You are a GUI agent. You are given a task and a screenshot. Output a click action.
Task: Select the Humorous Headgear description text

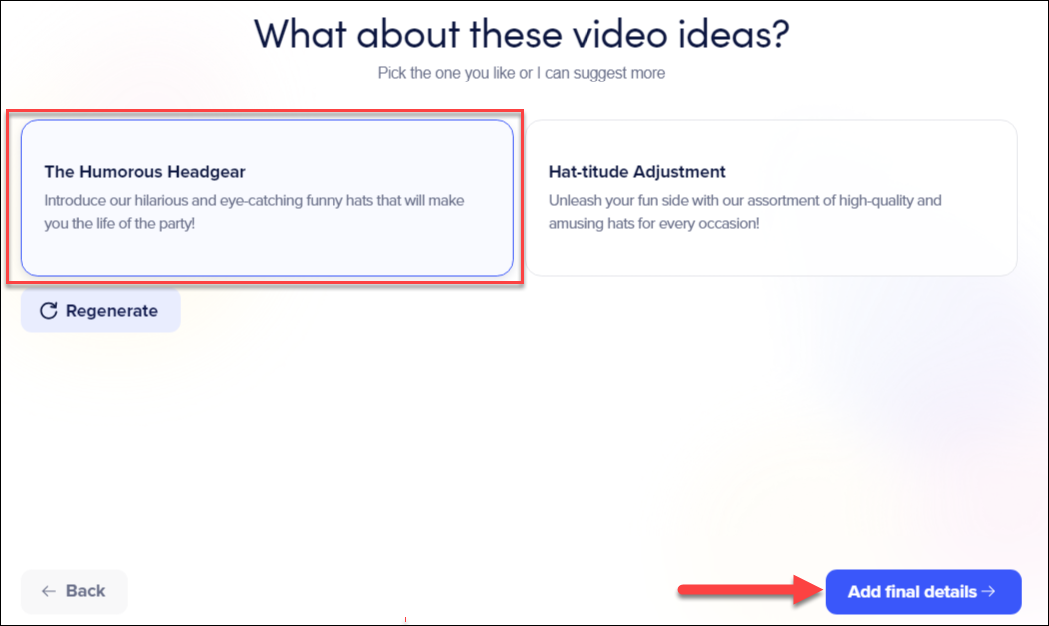tap(253, 211)
